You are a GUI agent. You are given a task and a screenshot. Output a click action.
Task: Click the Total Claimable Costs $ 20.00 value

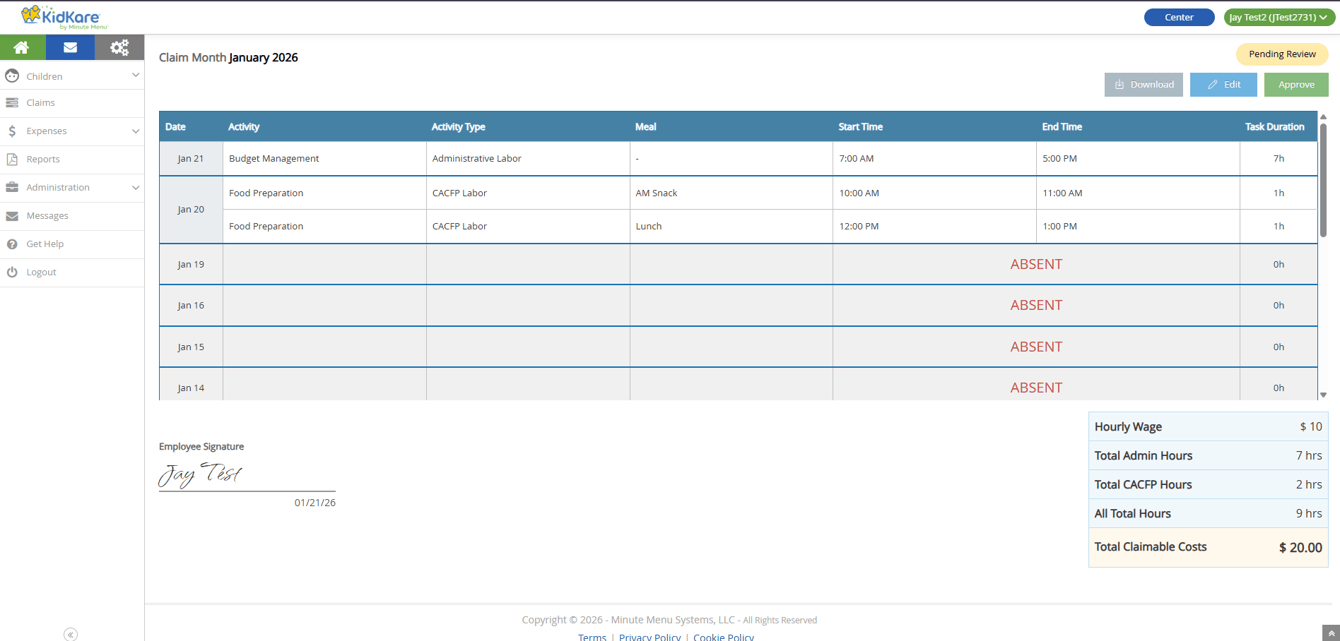pyautogui.click(x=1300, y=547)
